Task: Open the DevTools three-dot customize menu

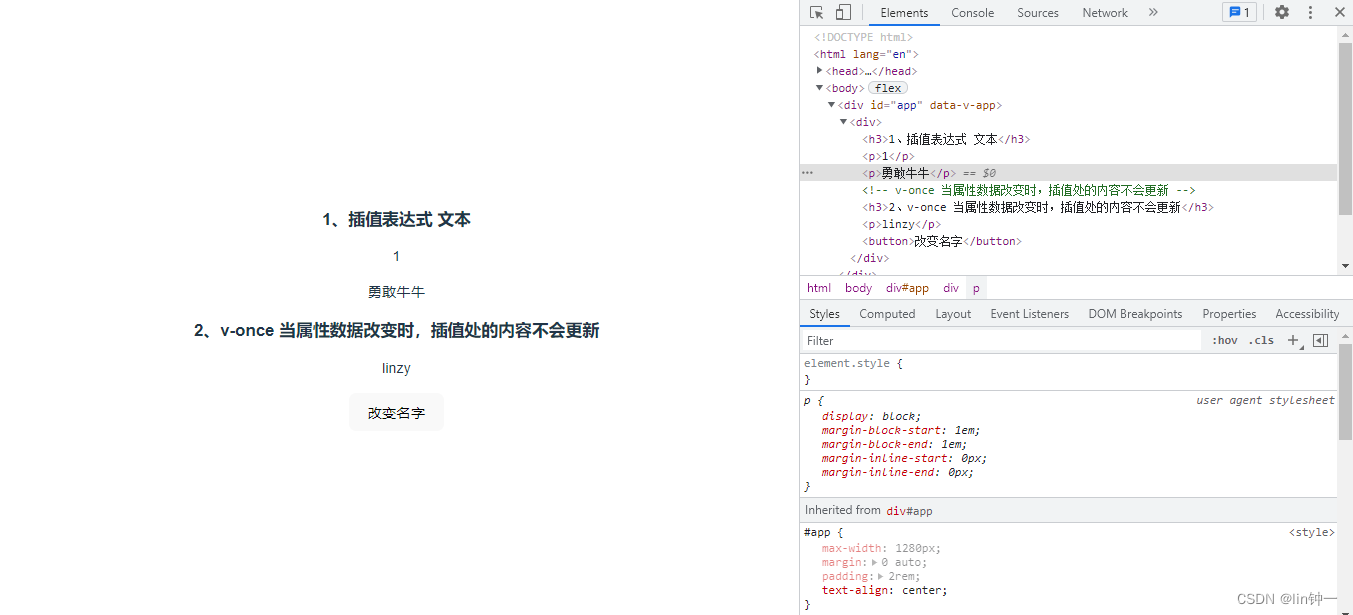Action: [1310, 13]
